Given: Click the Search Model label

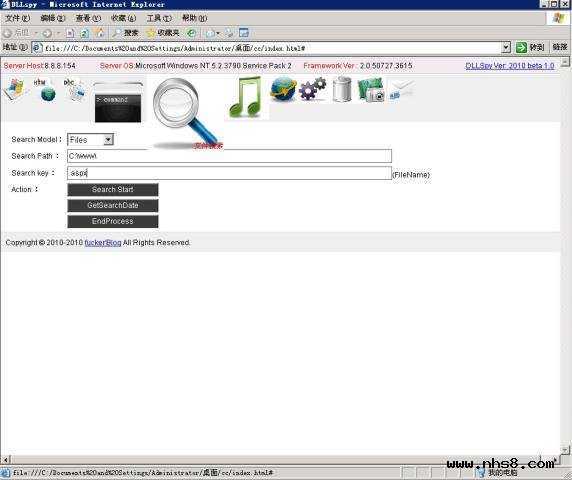Looking at the screenshot, I should click(36, 140).
